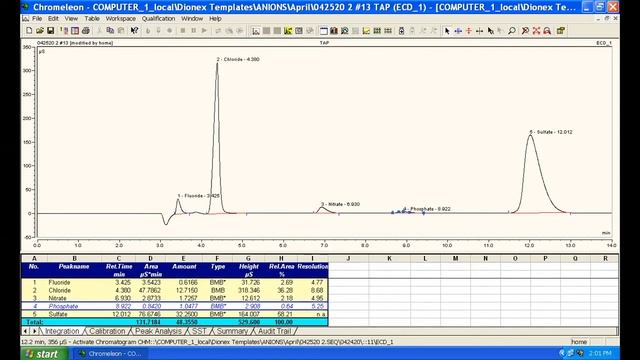Click the right tab scroll arrow

coord(35,331)
